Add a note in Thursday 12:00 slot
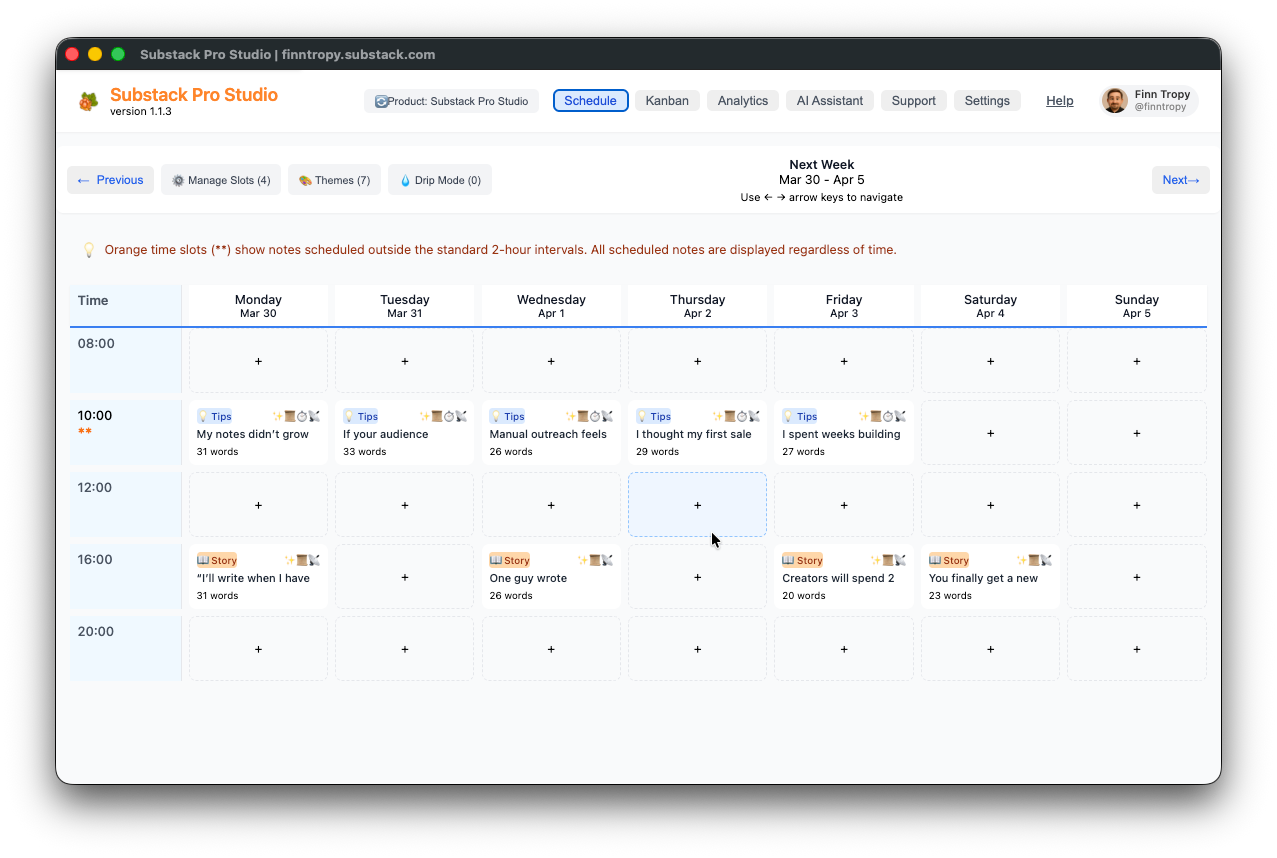Viewport: 1277px width, 858px height. point(698,505)
